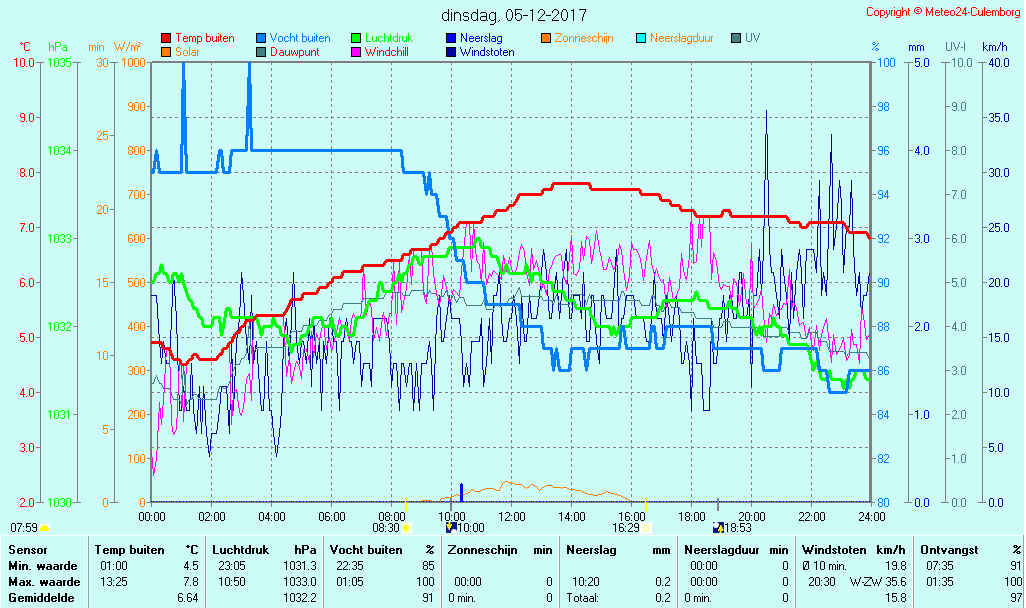The height and width of the screenshot is (608, 1026).
Task: Click the orange Solar legend square
Action: tap(166, 52)
